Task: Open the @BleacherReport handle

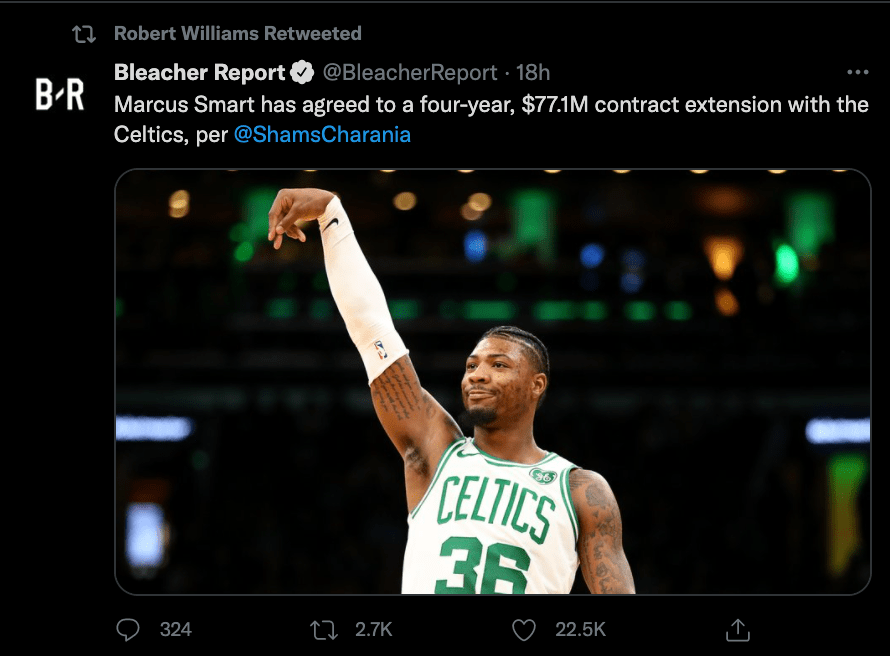Action: pos(410,73)
